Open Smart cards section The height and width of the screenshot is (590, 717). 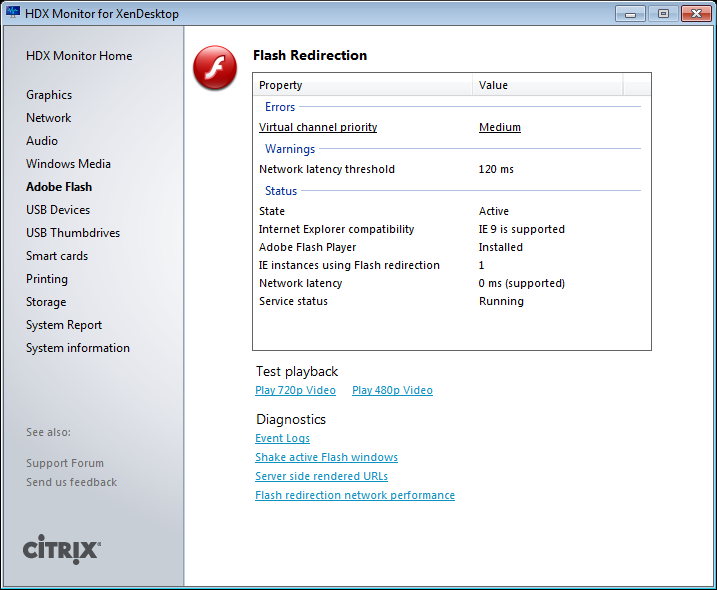click(x=57, y=256)
